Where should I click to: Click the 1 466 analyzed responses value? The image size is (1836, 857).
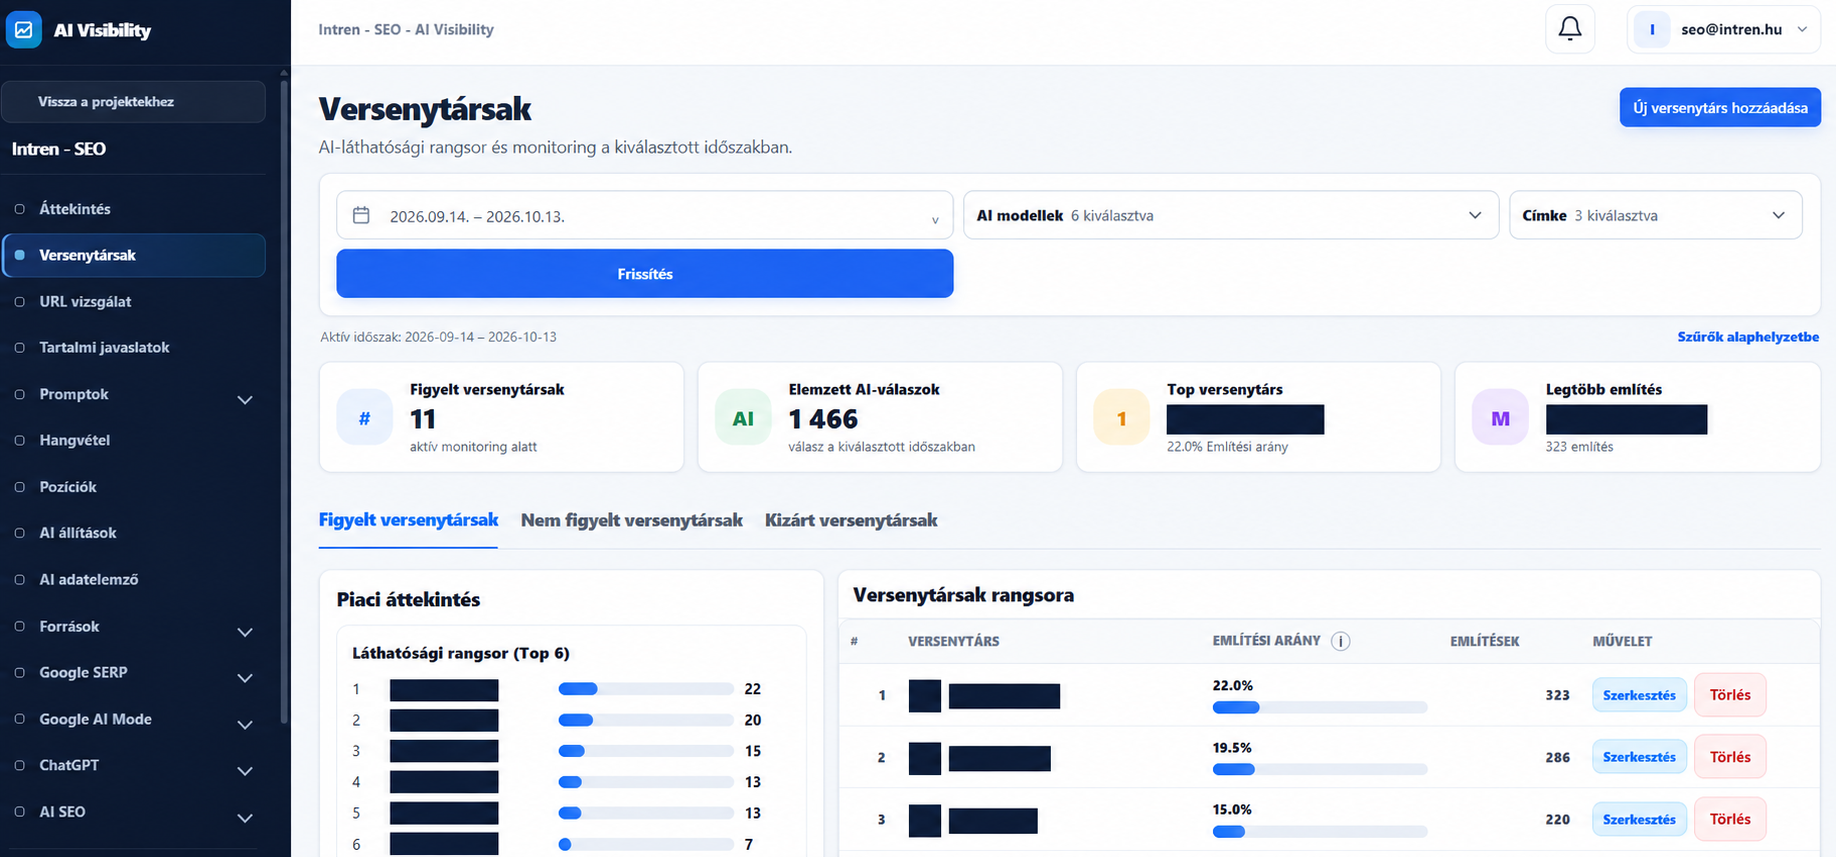click(823, 419)
